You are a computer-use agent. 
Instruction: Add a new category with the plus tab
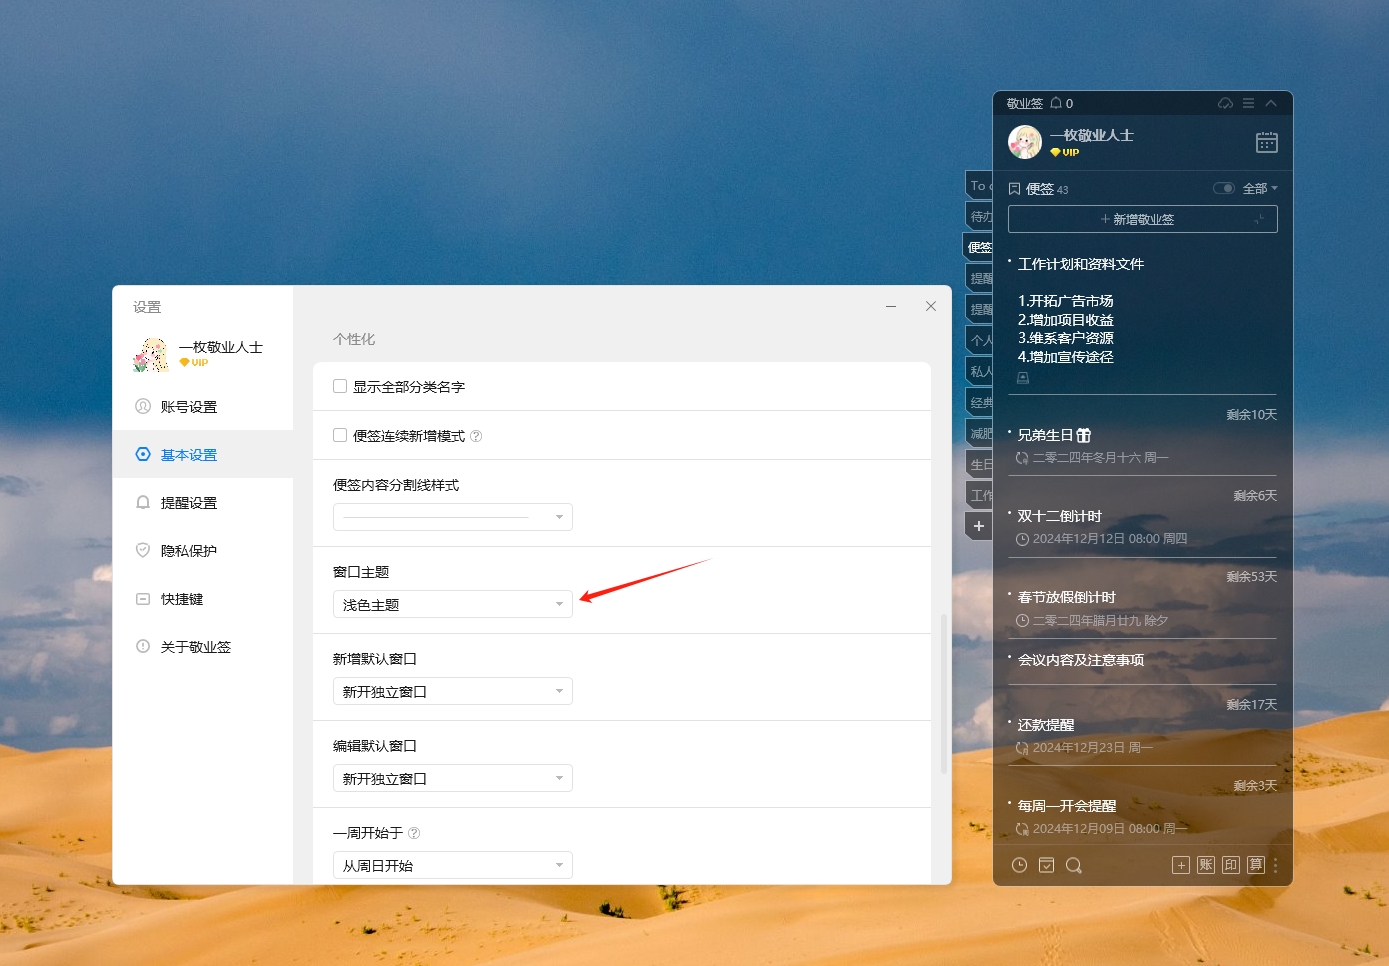click(979, 526)
